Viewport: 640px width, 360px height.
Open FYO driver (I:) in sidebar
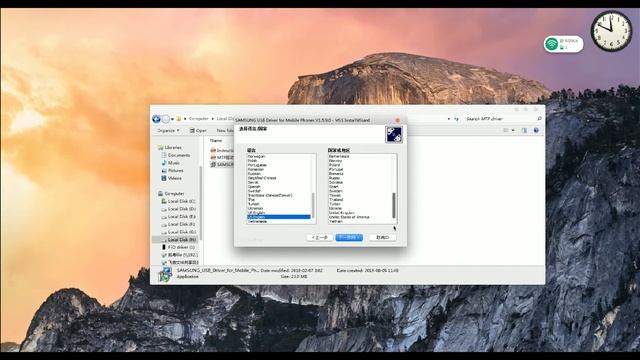coord(178,247)
